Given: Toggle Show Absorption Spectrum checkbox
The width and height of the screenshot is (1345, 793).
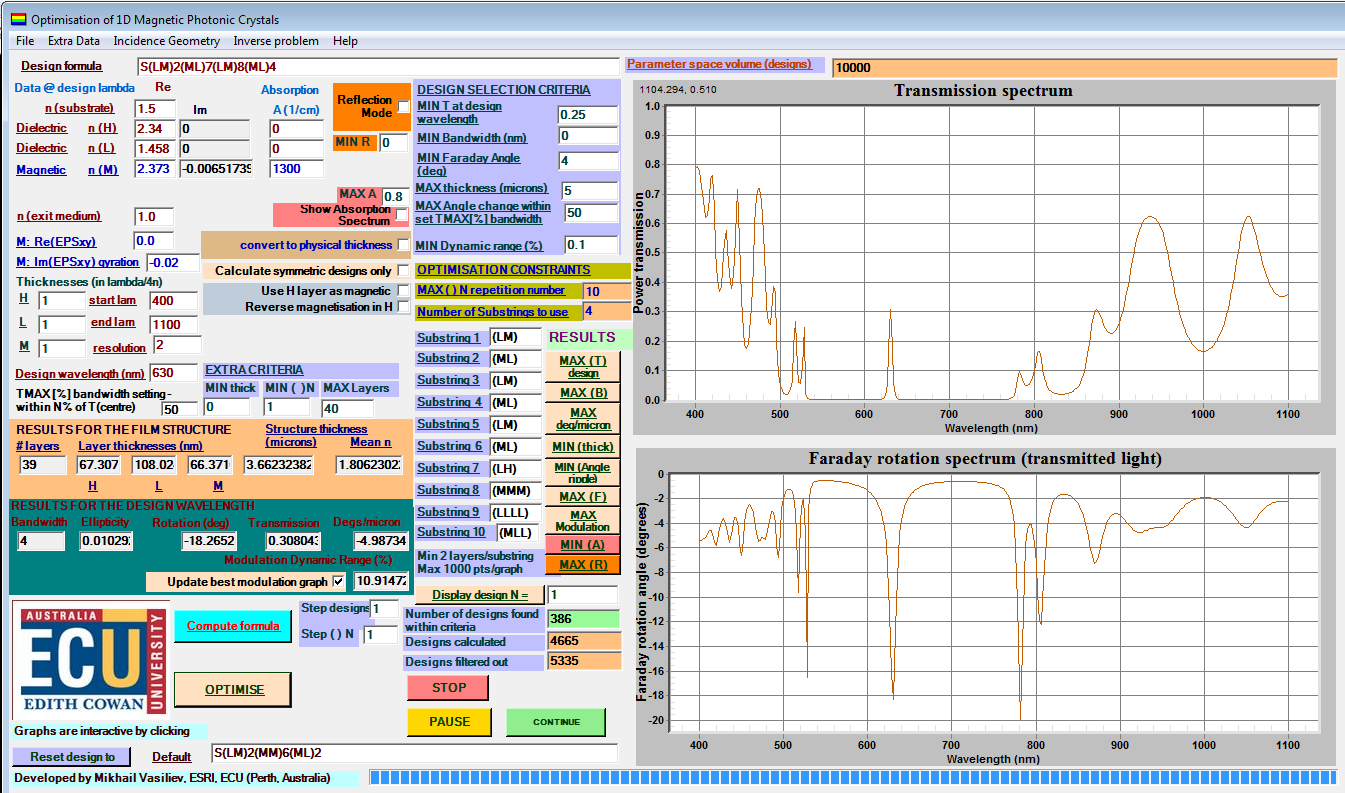Looking at the screenshot, I should pyautogui.click(x=402, y=214).
